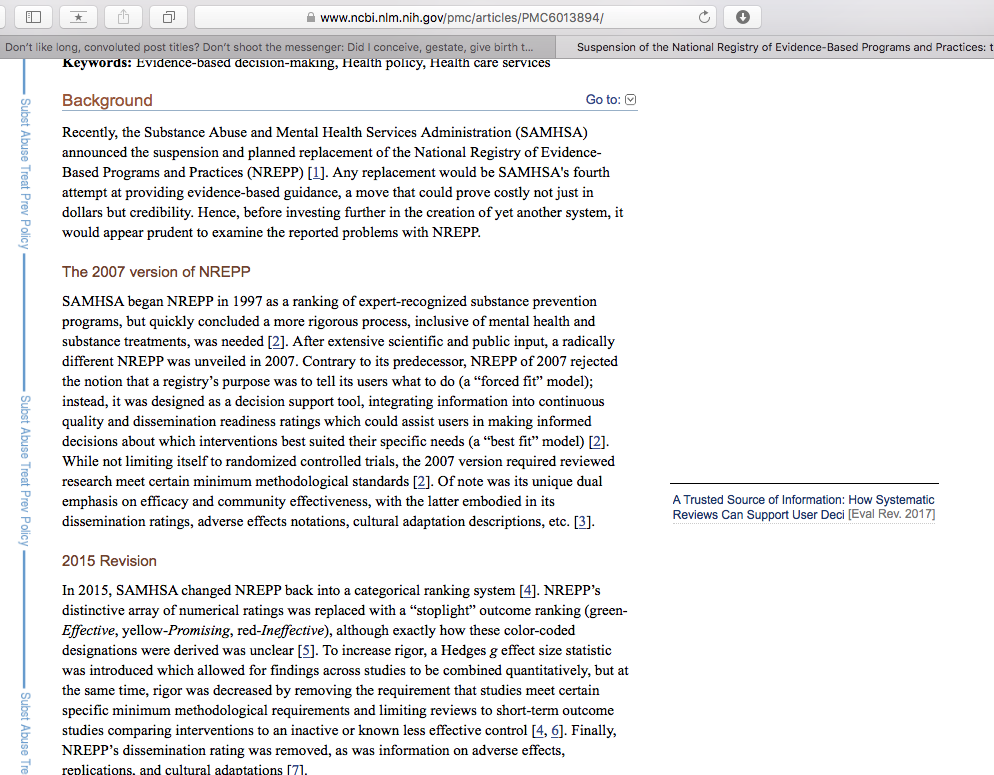Open the Downloads arrow icon
994x775 pixels.
click(x=742, y=17)
